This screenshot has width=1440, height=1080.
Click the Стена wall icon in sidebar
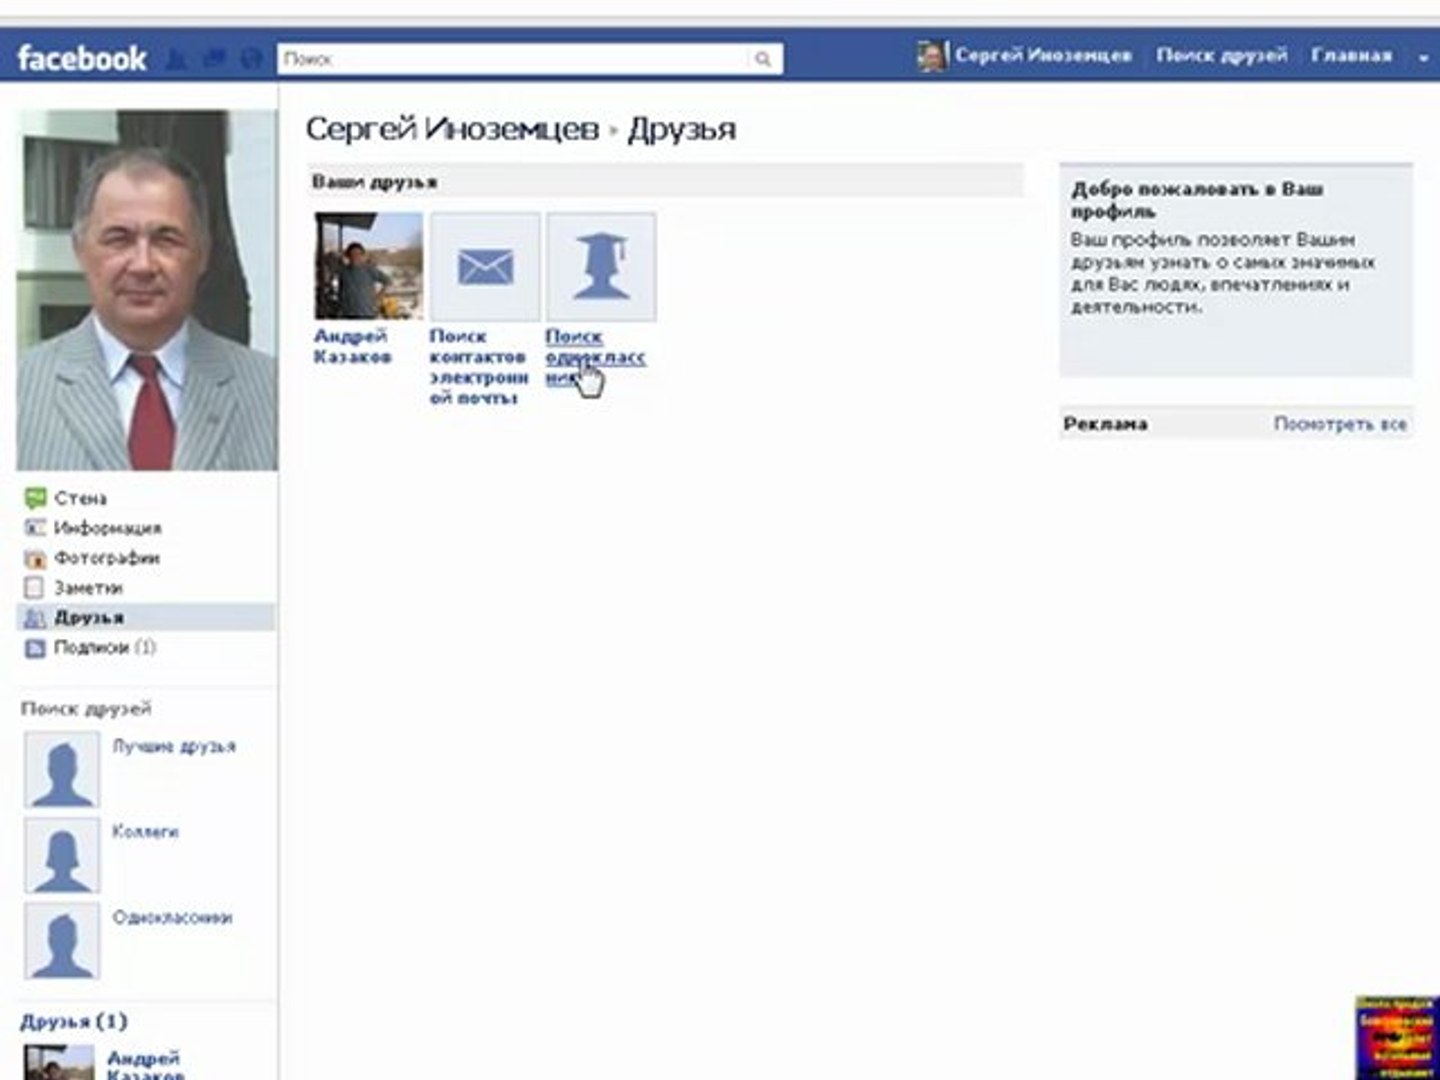[35, 498]
